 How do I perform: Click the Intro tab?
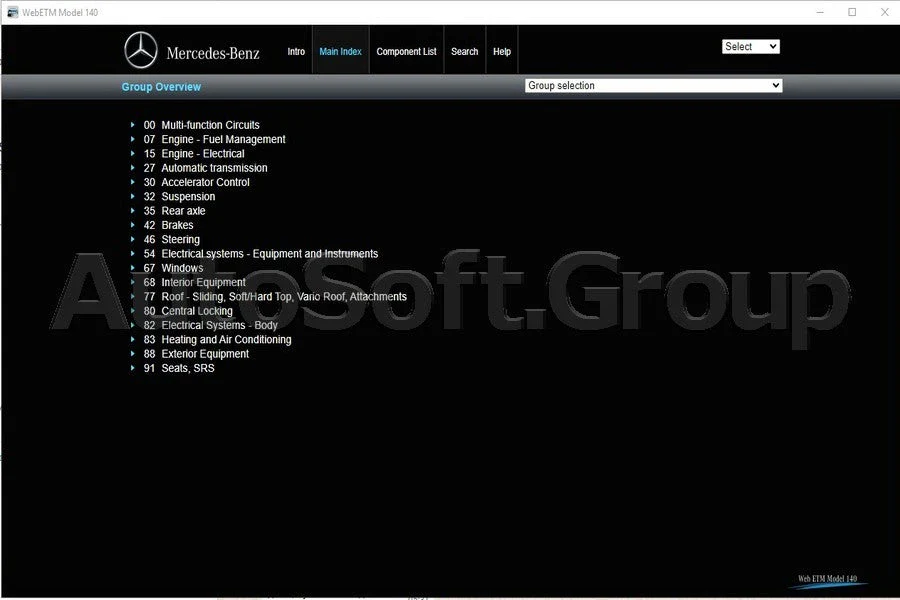click(296, 50)
